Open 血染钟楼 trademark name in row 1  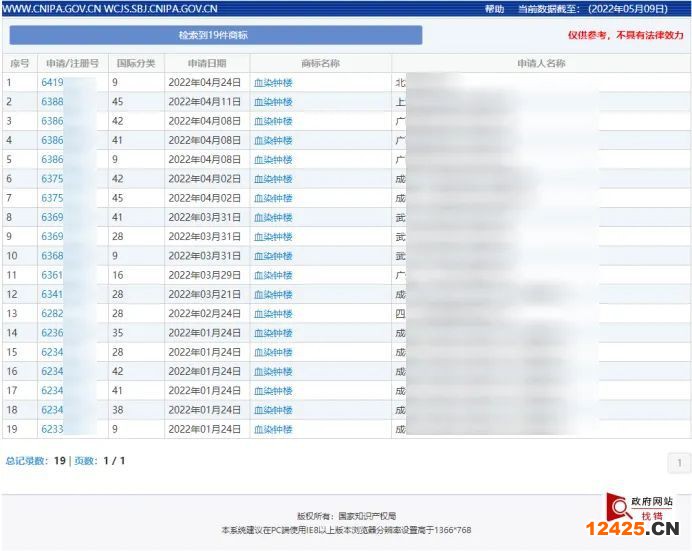273,83
